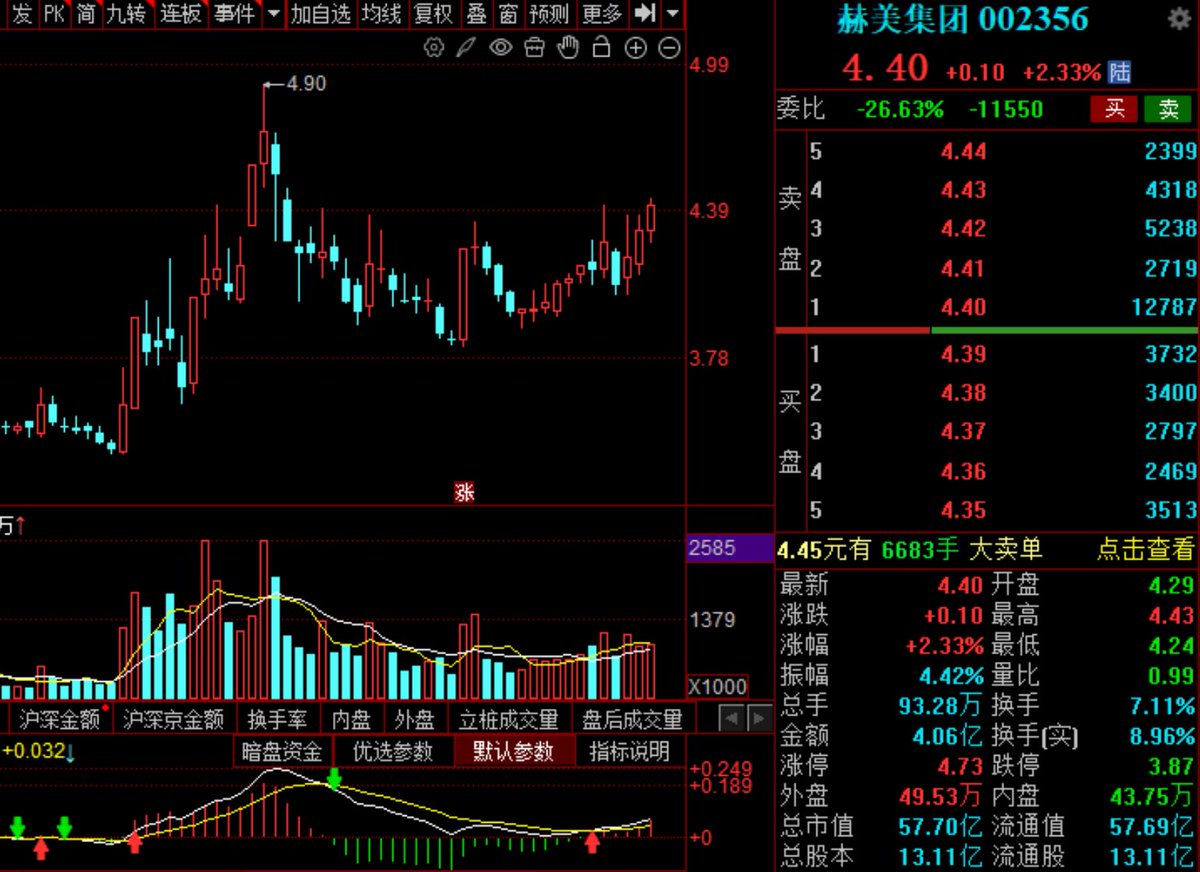Click sell level 5 price 4.44
This screenshot has width=1200, height=872.
(963, 151)
